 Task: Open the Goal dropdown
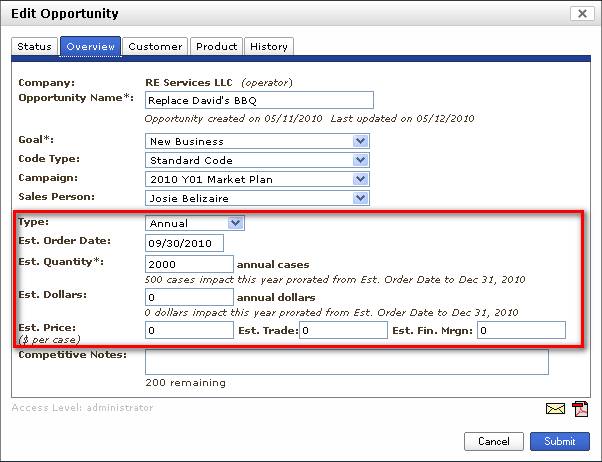[x=360, y=141]
